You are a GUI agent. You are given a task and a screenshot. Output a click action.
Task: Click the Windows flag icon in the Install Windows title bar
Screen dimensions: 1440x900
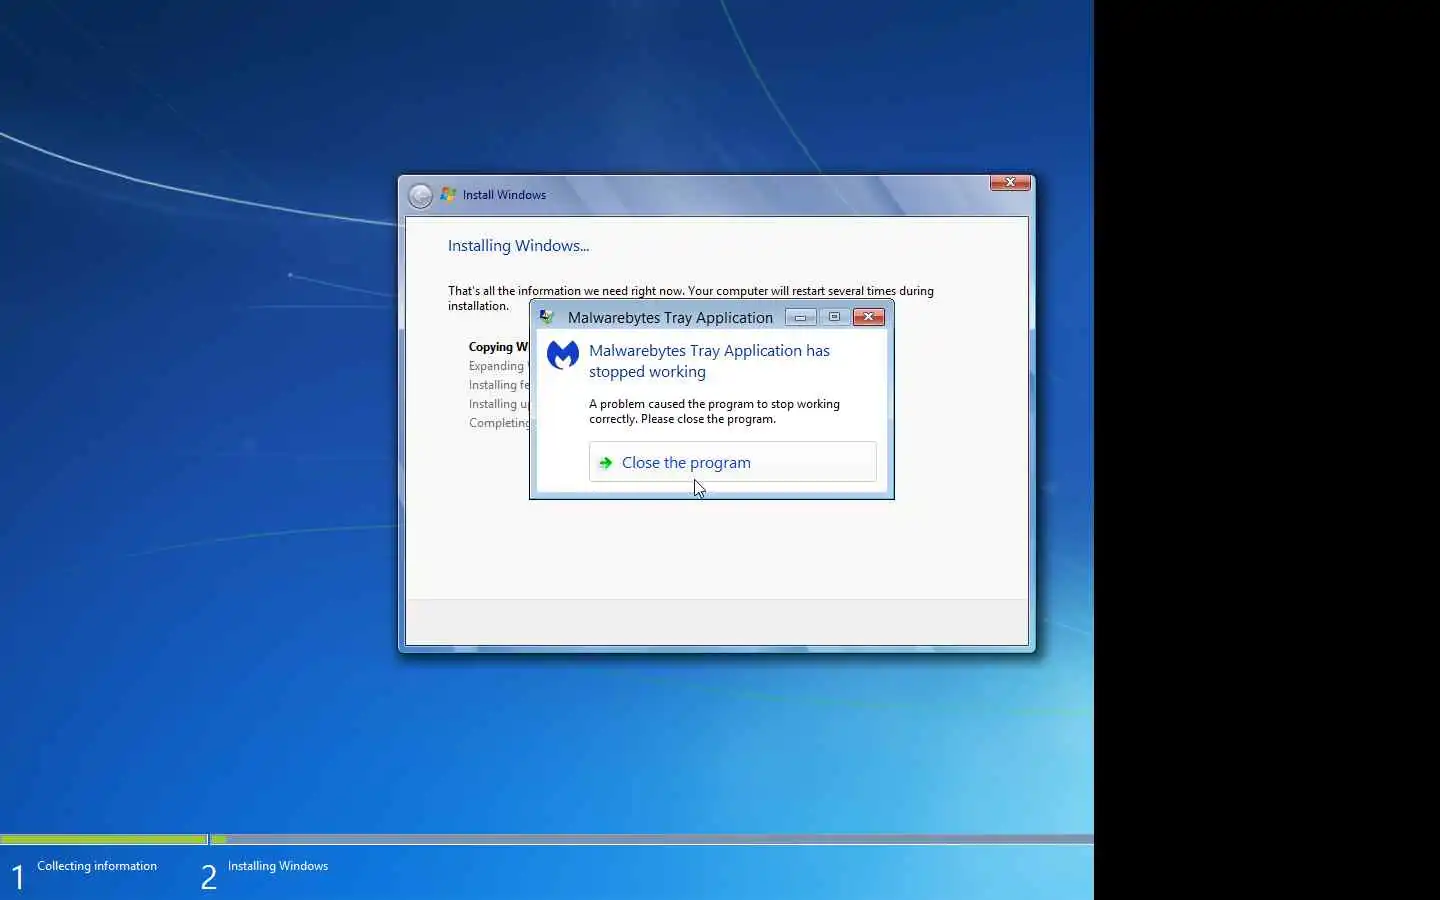[448, 194]
